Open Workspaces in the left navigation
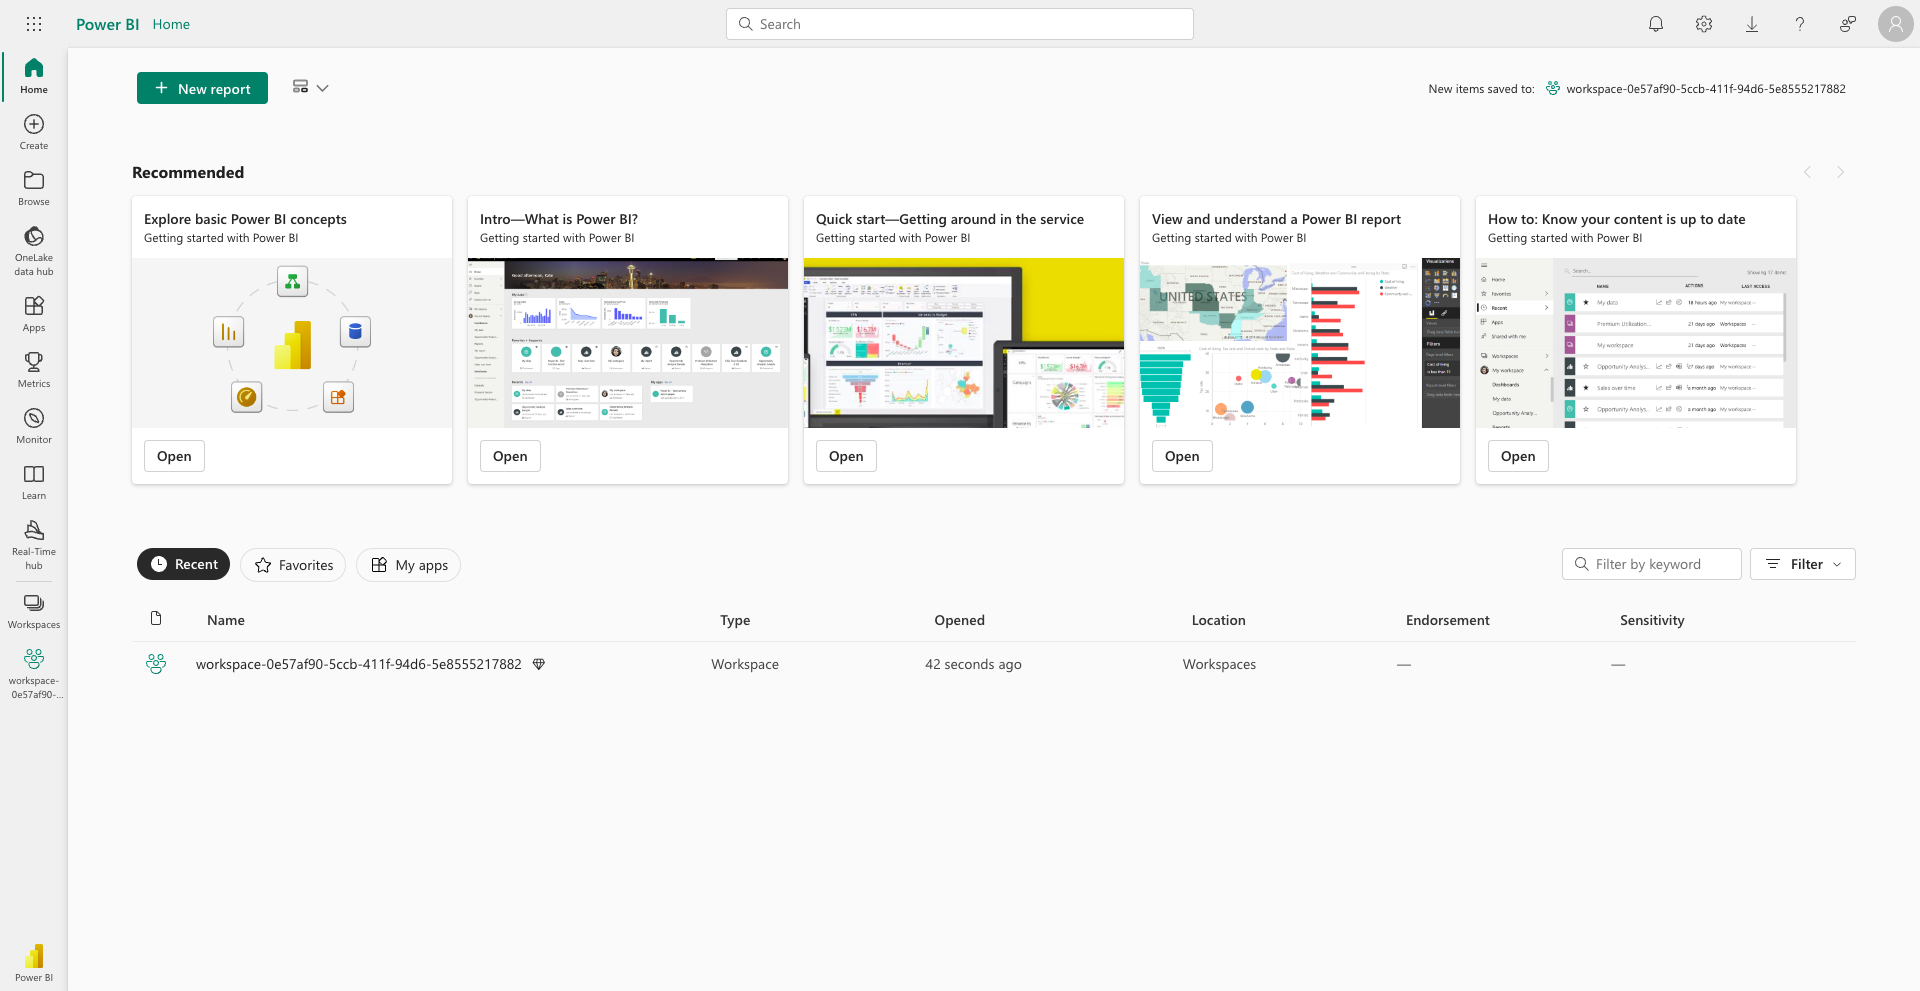This screenshot has height=991, width=1920. [x=34, y=610]
